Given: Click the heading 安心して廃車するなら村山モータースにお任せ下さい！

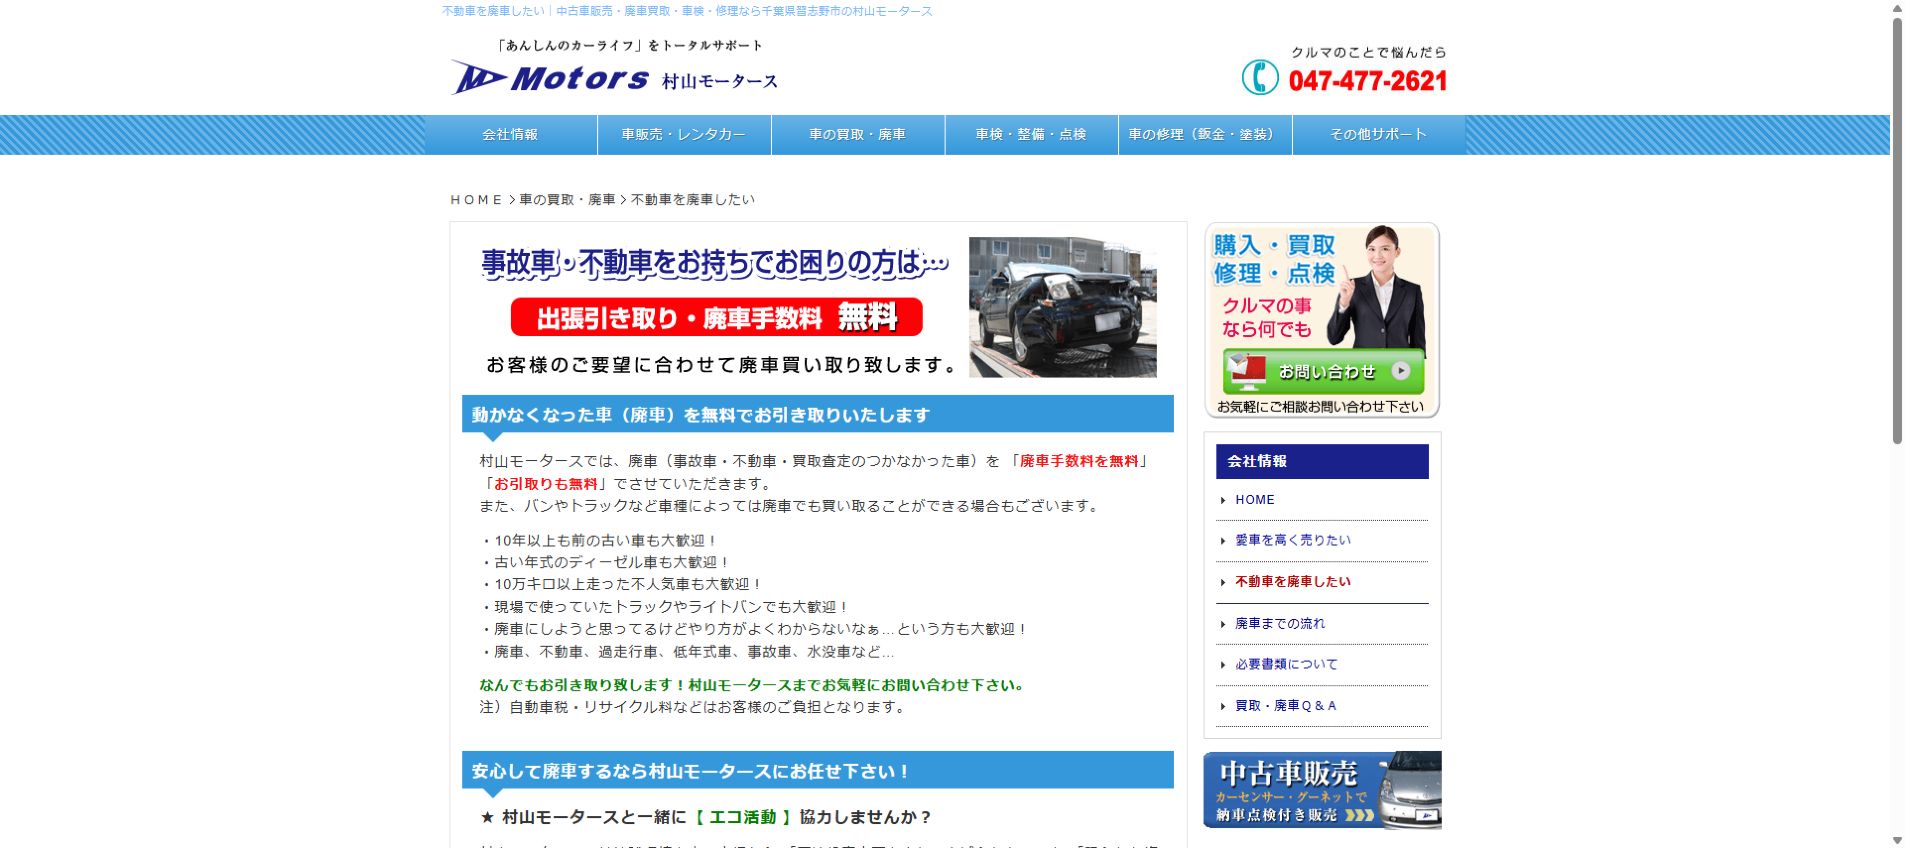Looking at the screenshot, I should click(817, 771).
